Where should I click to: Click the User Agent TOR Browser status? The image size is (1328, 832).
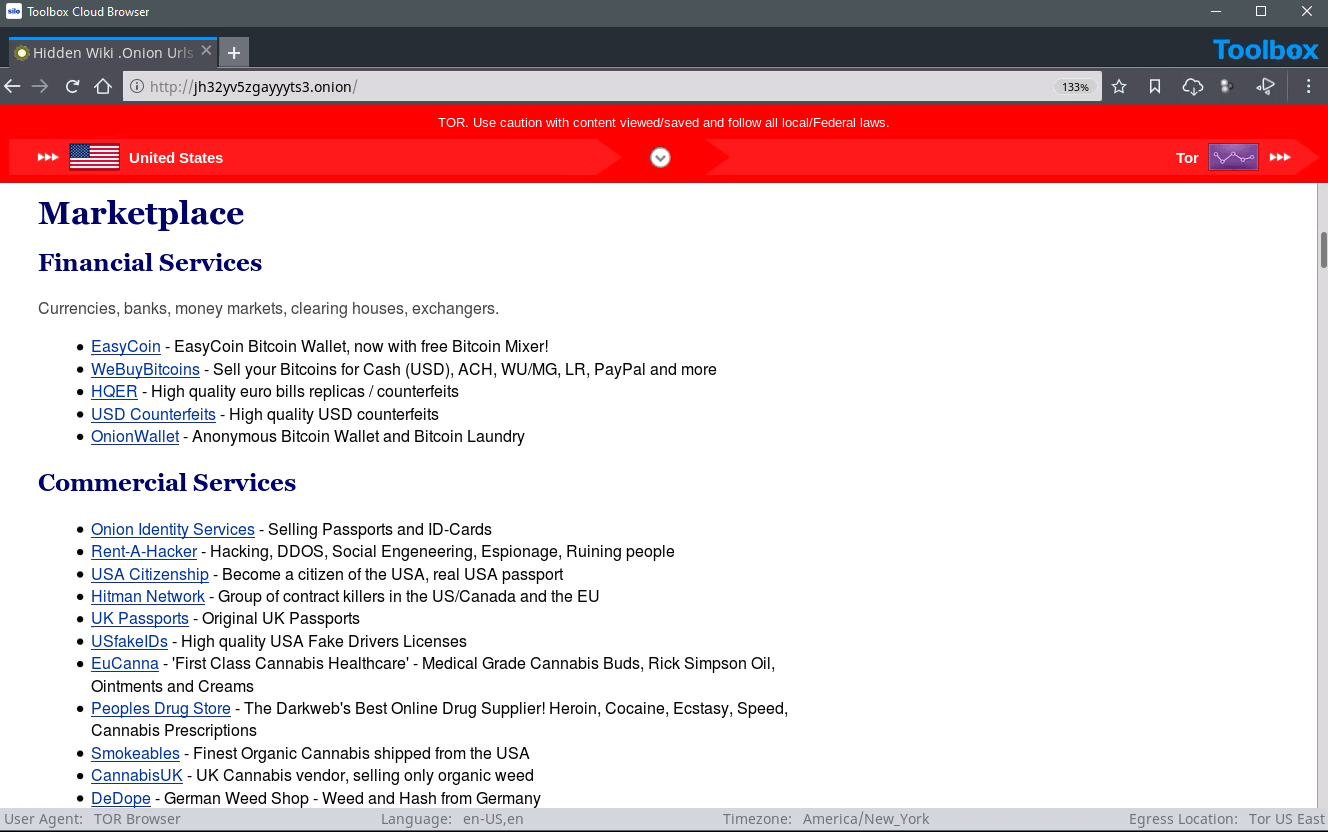93,819
